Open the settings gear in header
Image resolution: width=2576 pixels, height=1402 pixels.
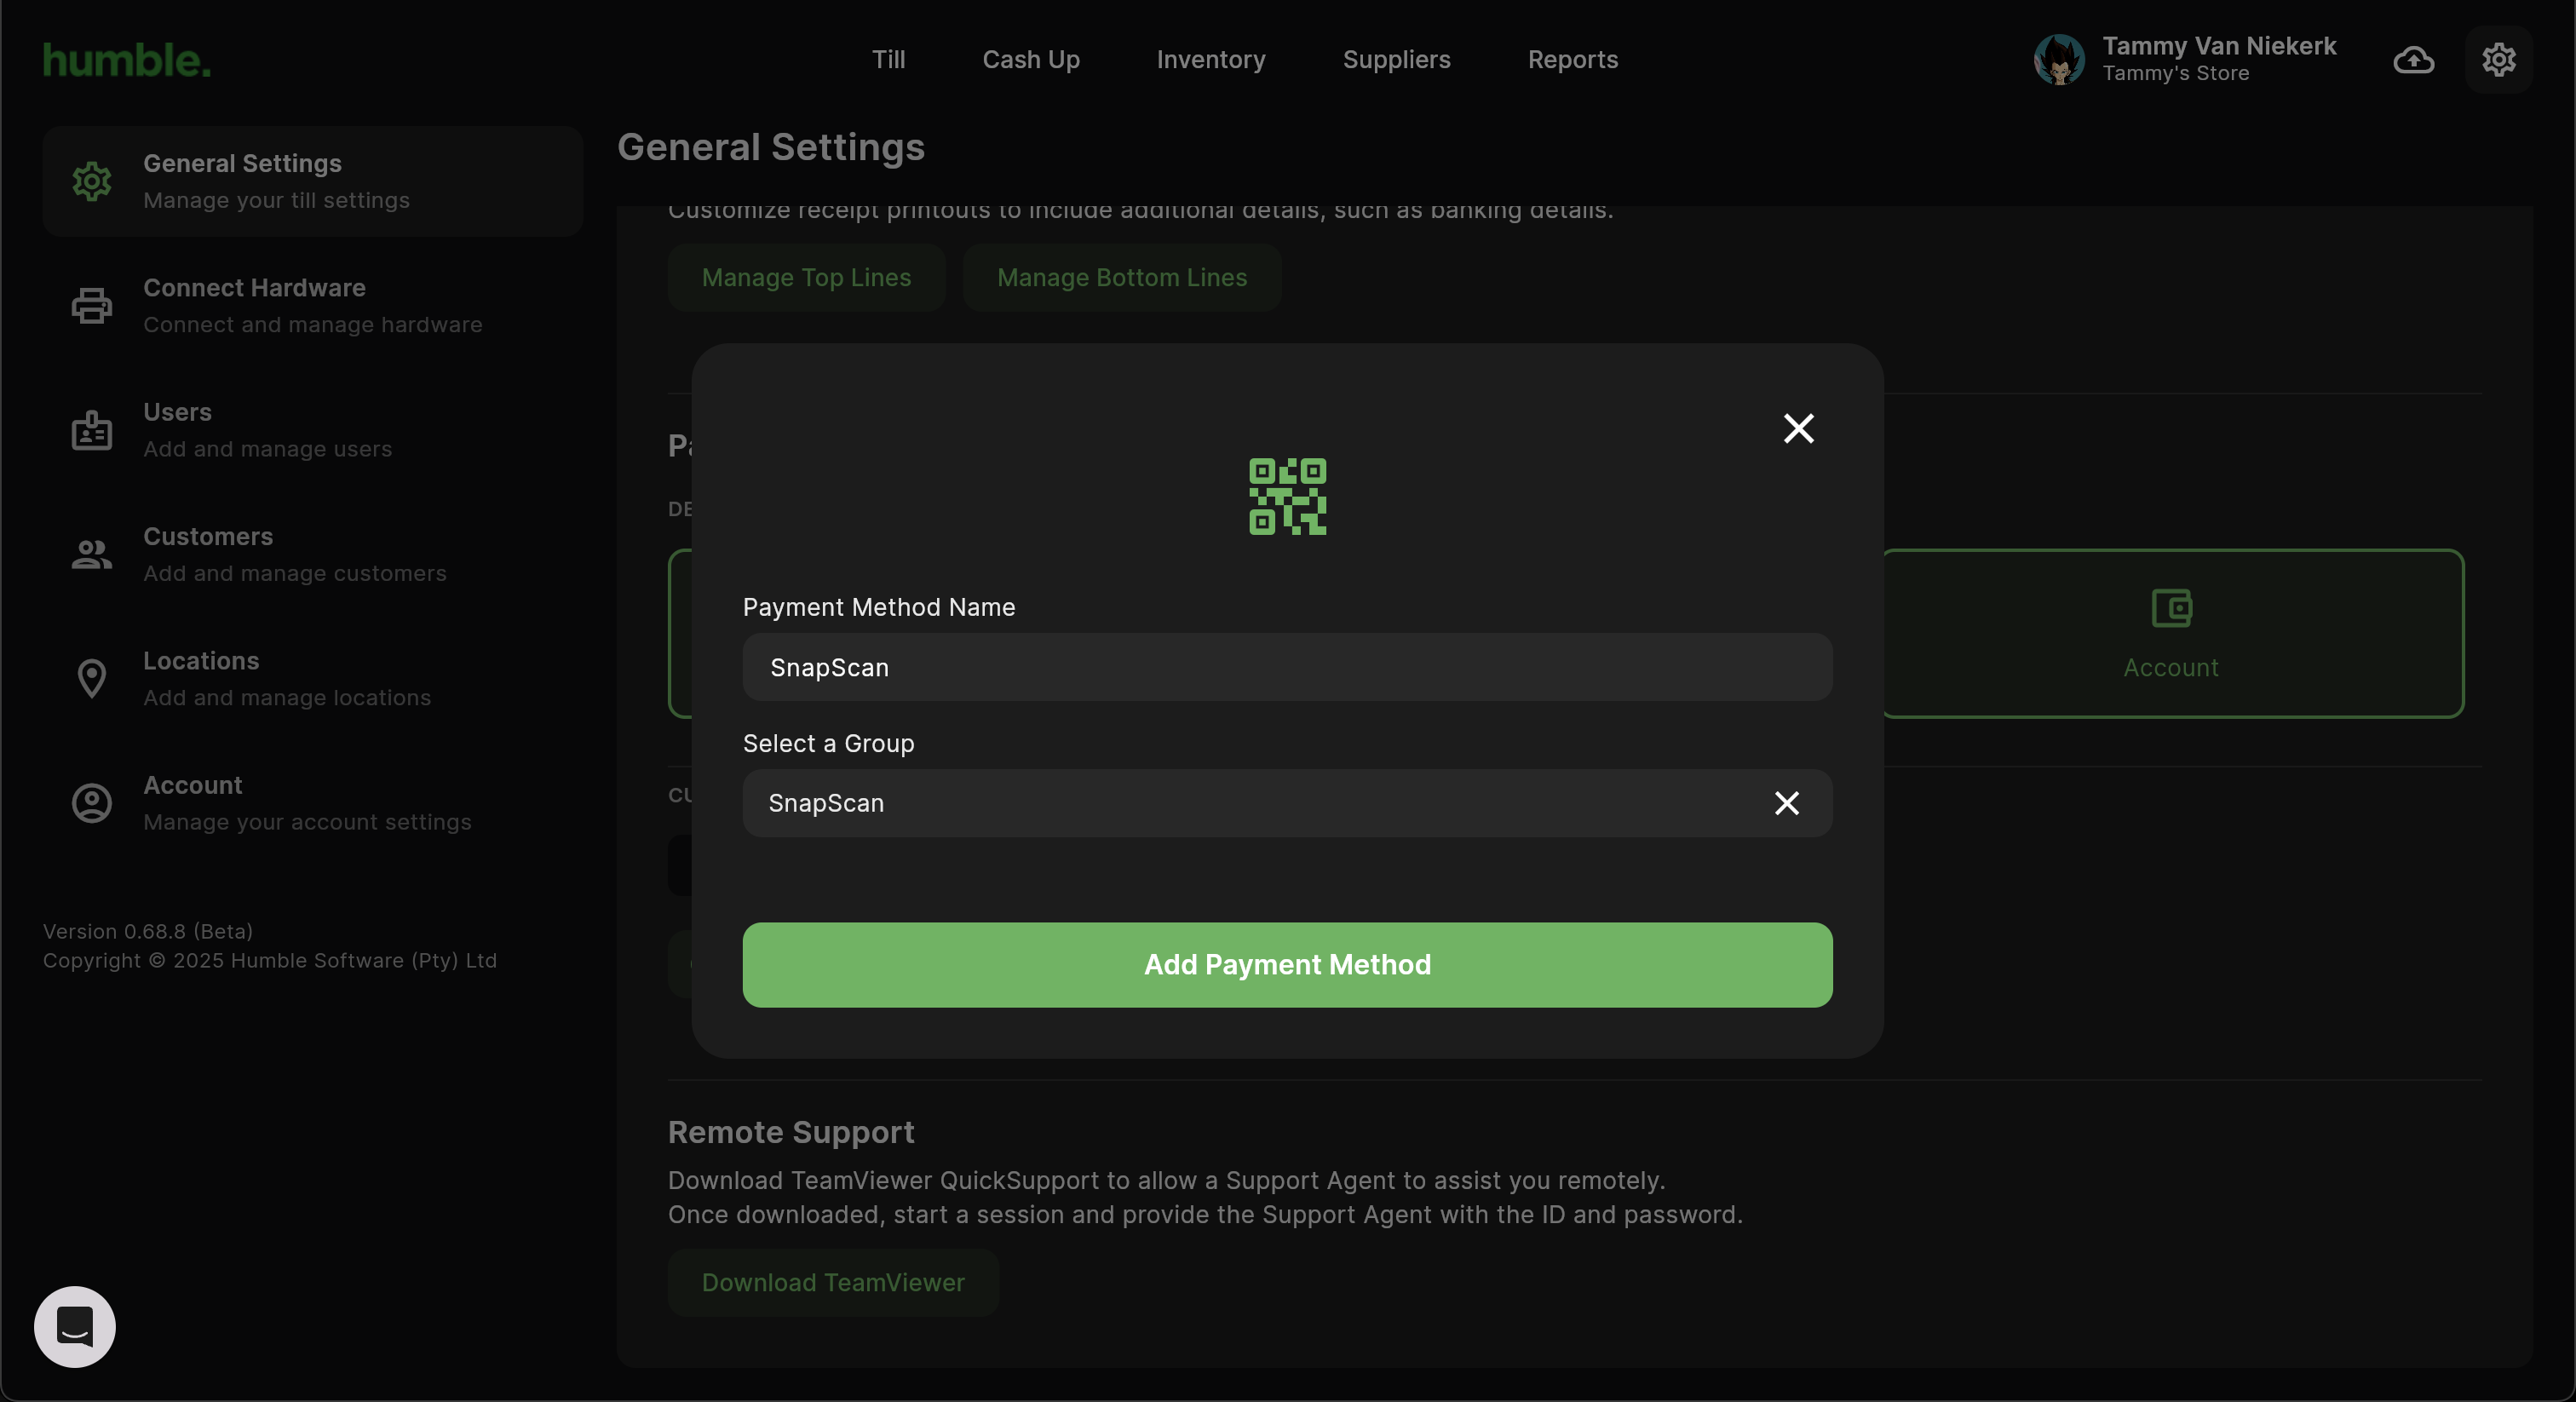coord(2498,59)
